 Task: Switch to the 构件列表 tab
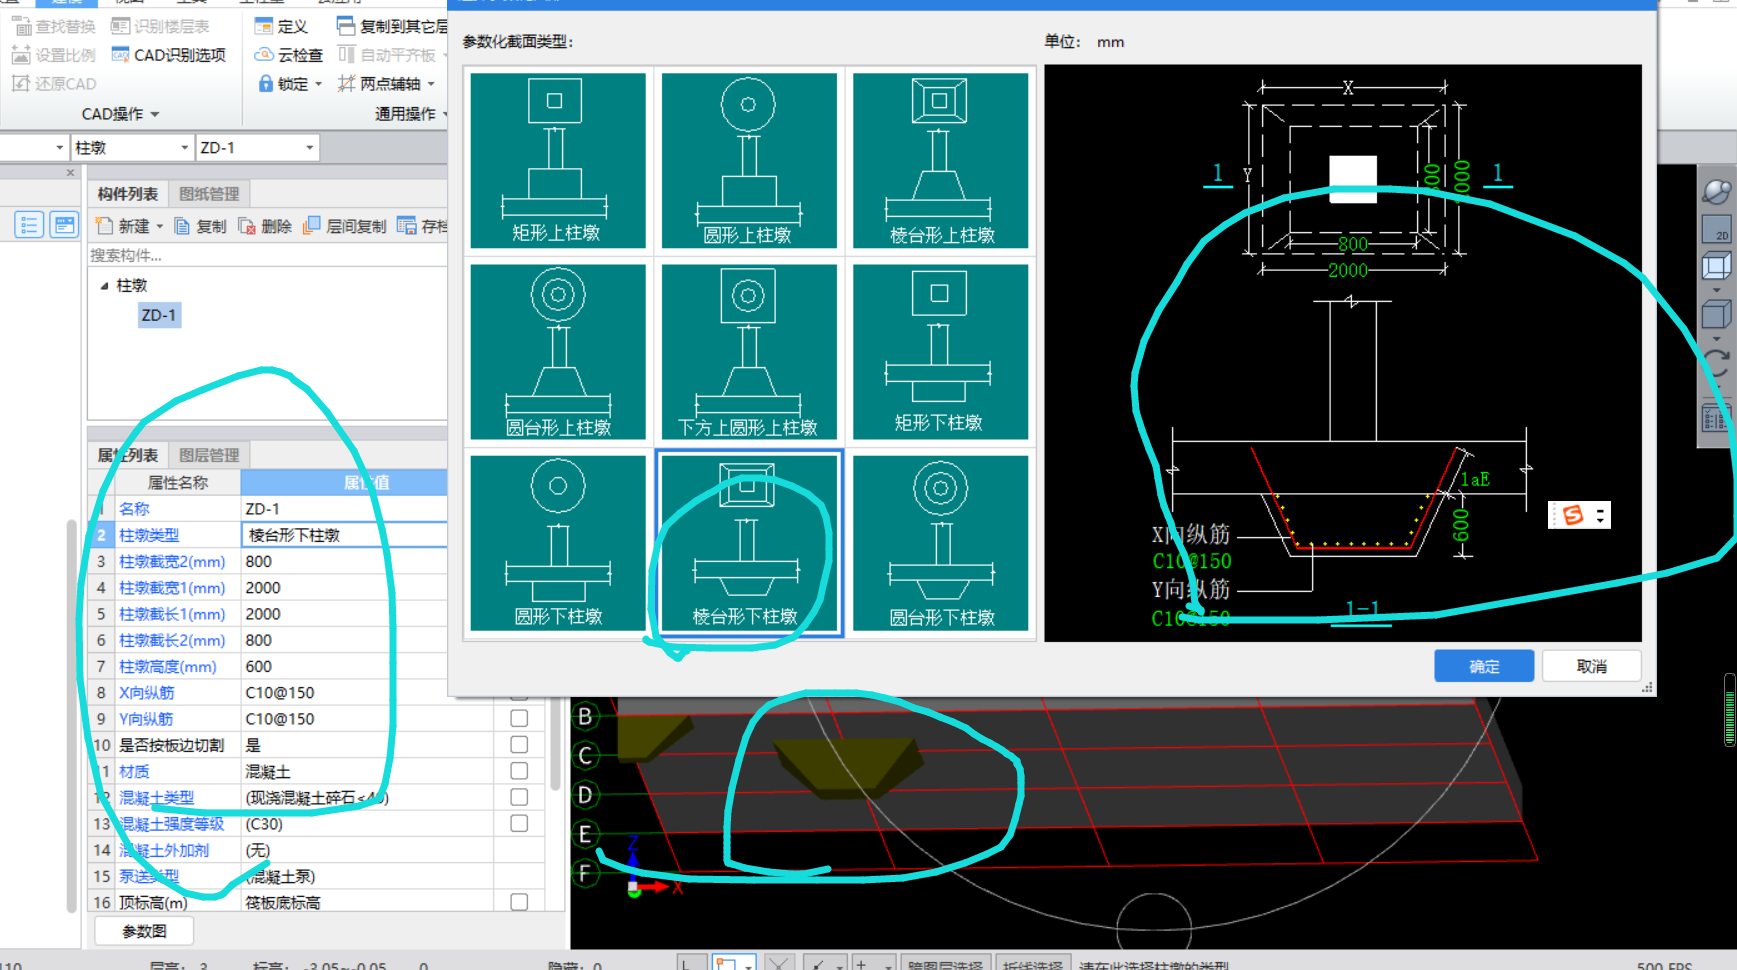pos(127,194)
